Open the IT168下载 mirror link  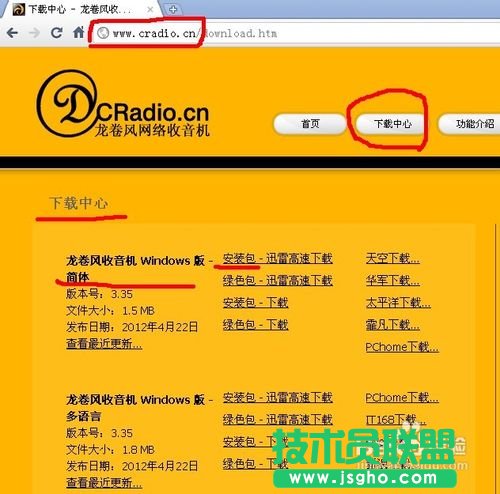coord(395,420)
